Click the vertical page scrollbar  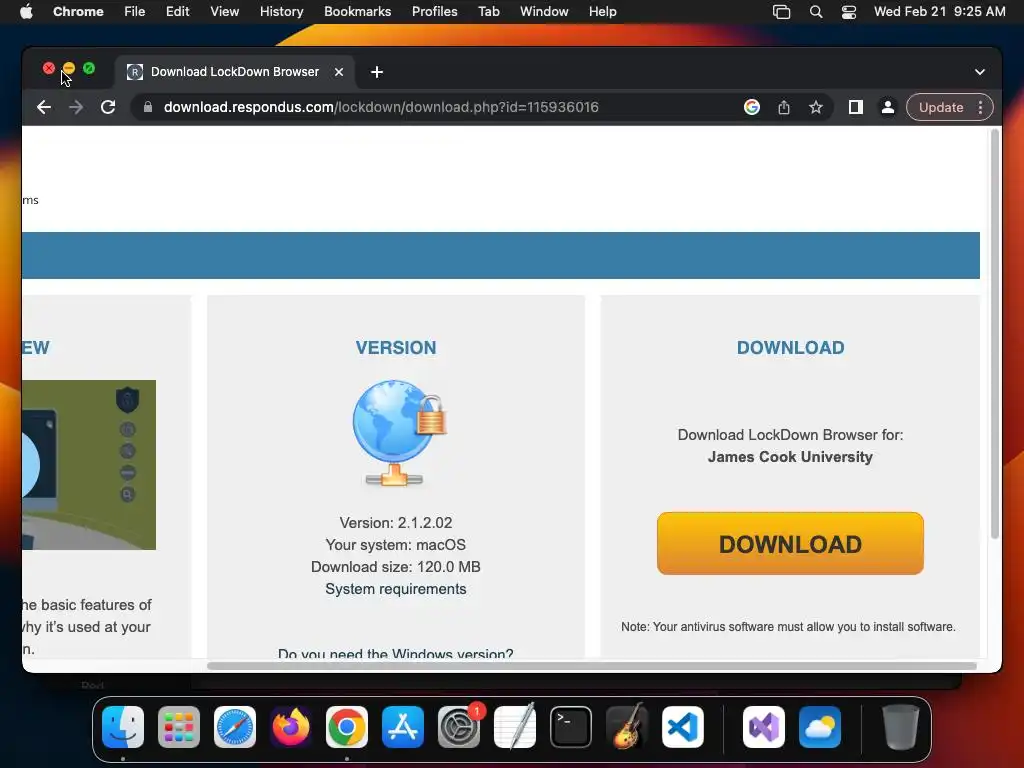point(995,333)
